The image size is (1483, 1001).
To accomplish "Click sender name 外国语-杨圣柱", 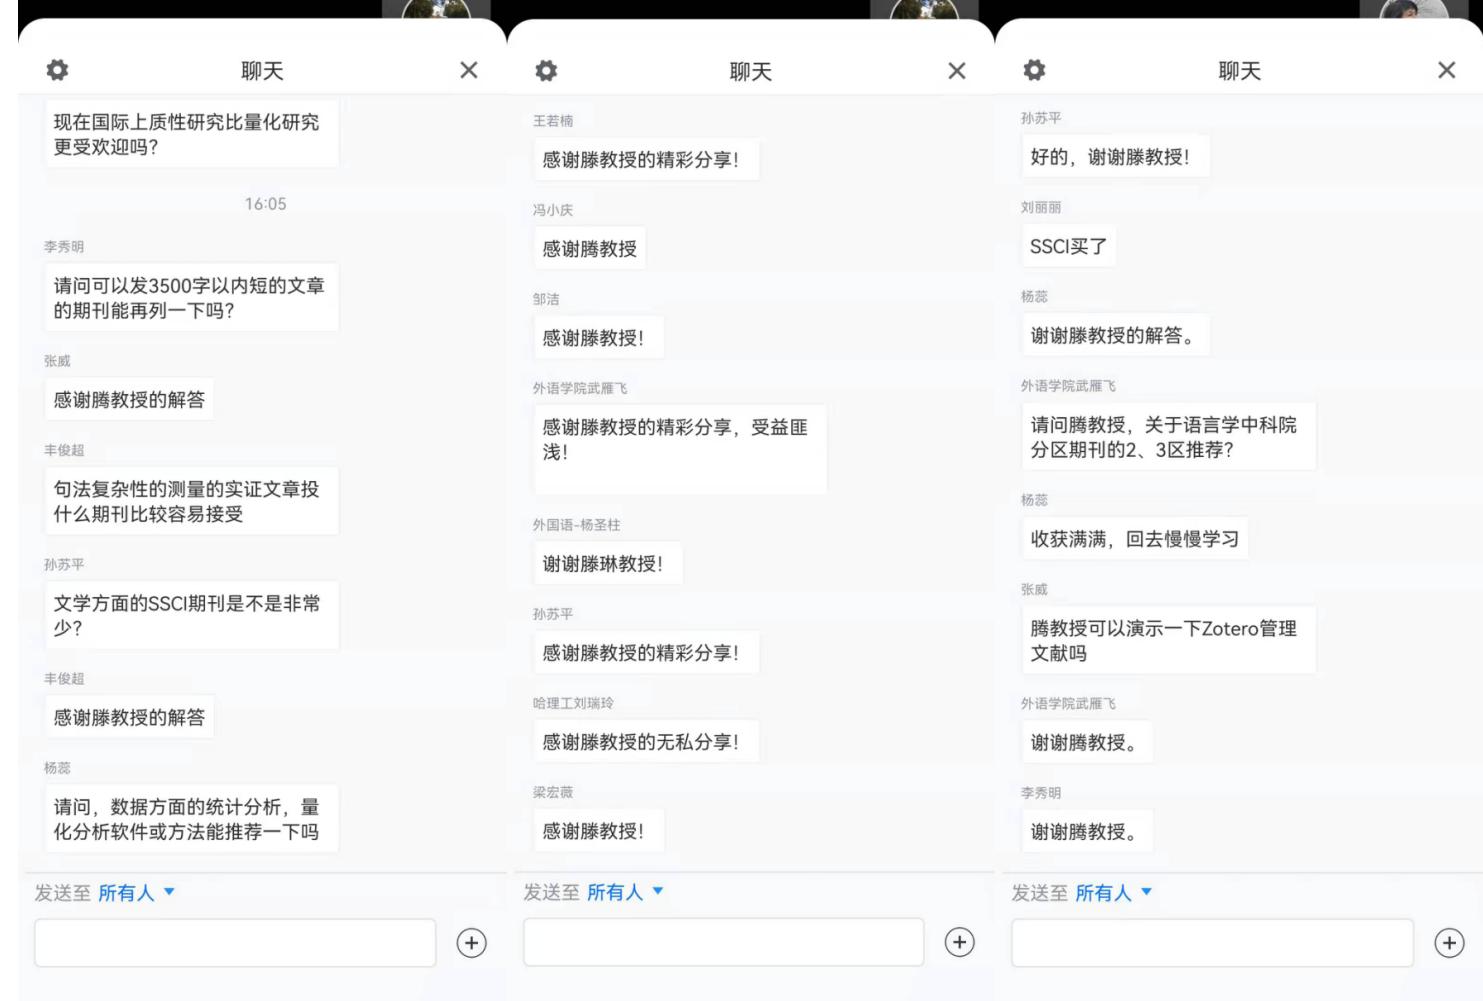I will click(576, 525).
